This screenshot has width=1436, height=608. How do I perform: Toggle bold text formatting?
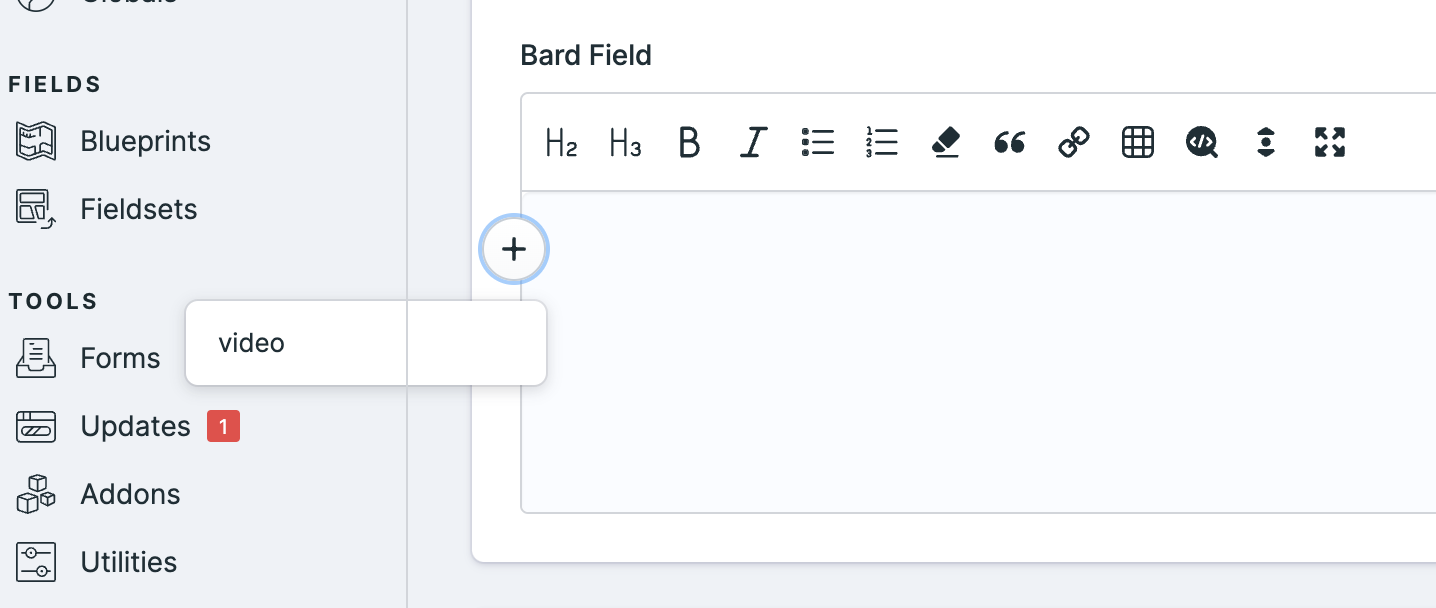click(689, 143)
